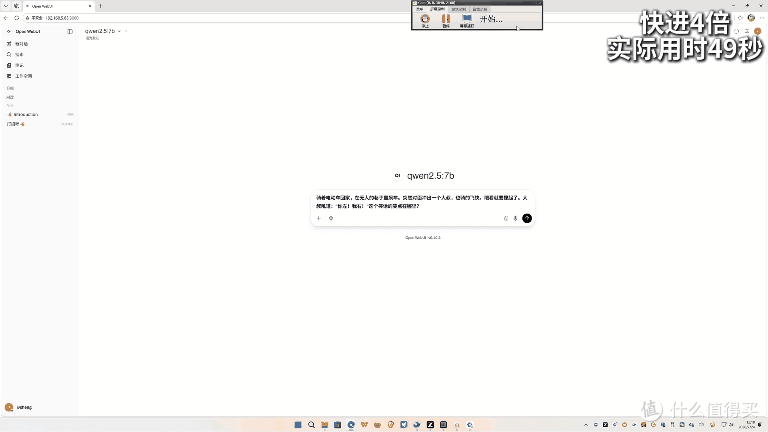Open Windows taskbar search
768x432 pixels.
(311, 425)
